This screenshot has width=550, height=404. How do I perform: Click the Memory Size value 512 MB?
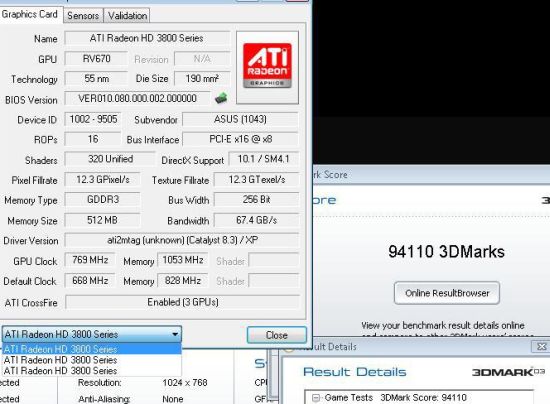(103, 220)
